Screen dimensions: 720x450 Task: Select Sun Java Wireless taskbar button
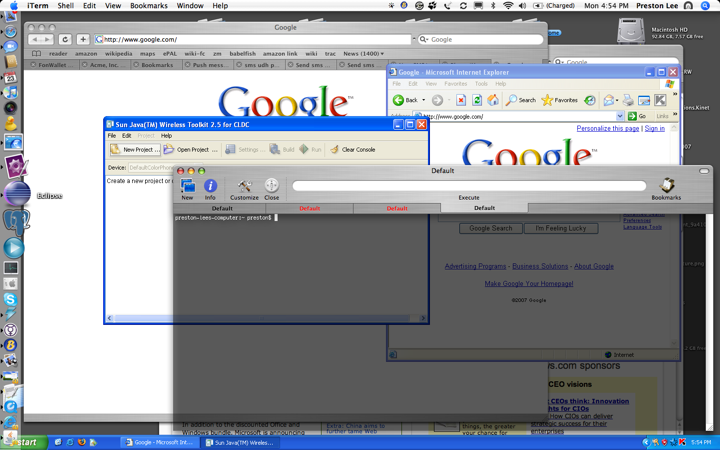pyautogui.click(x=240, y=443)
